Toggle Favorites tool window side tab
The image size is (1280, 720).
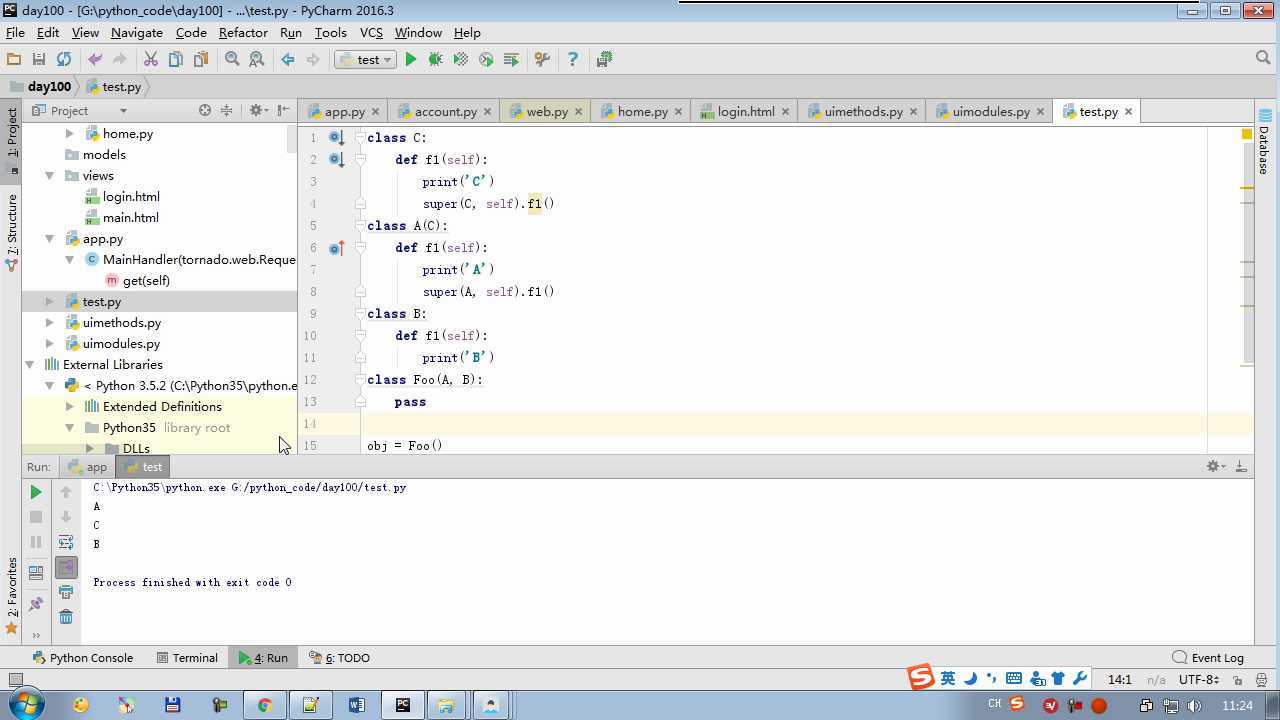[12, 596]
